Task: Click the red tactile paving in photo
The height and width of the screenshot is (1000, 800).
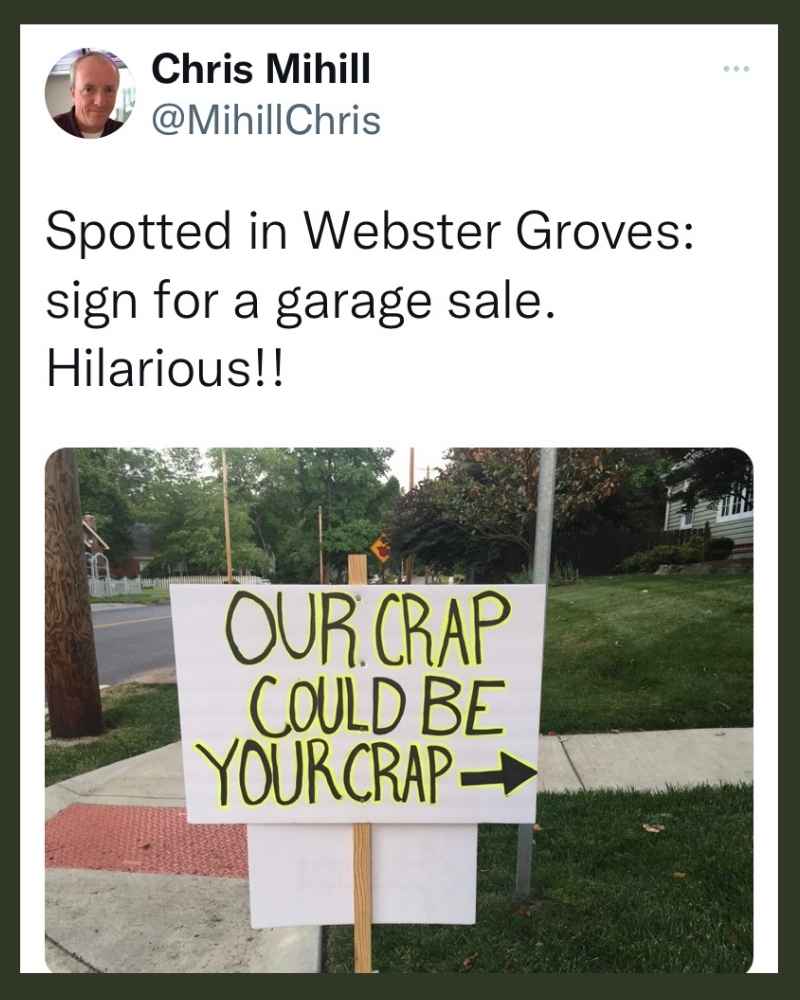Action: (147, 839)
